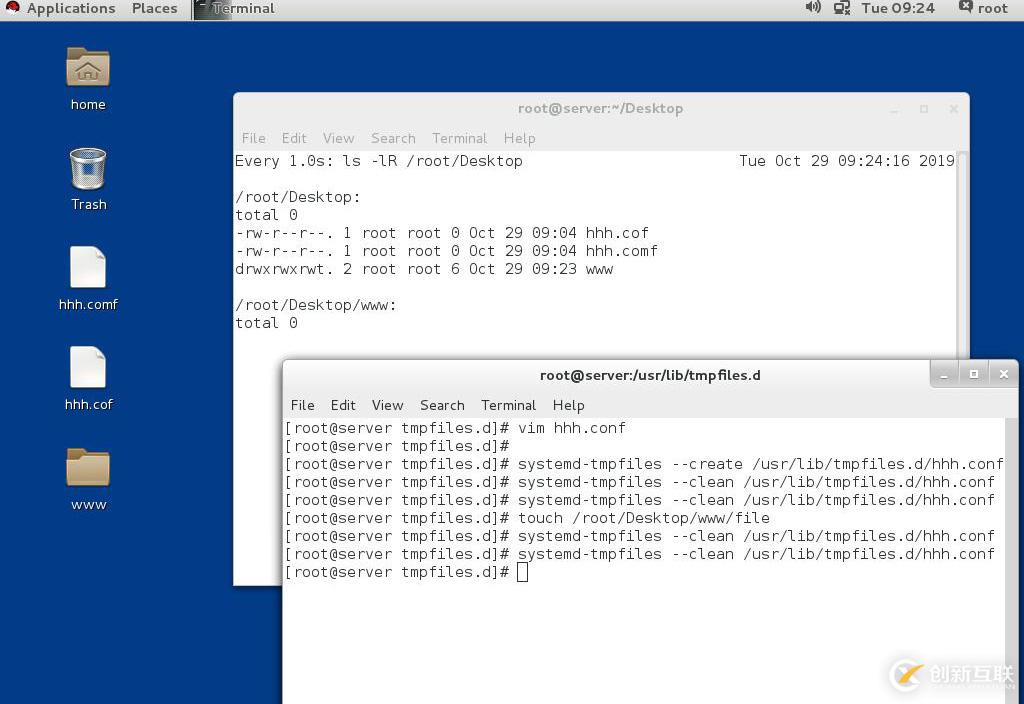Open View menu in Desktop terminal window
Image resolution: width=1024 pixels, height=704 pixels.
click(338, 138)
